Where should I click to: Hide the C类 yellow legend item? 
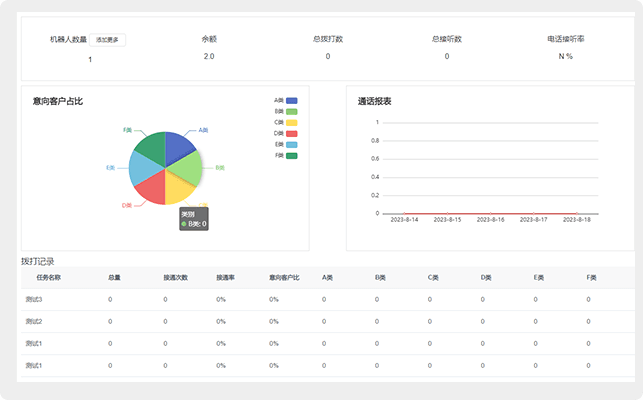click(x=292, y=123)
